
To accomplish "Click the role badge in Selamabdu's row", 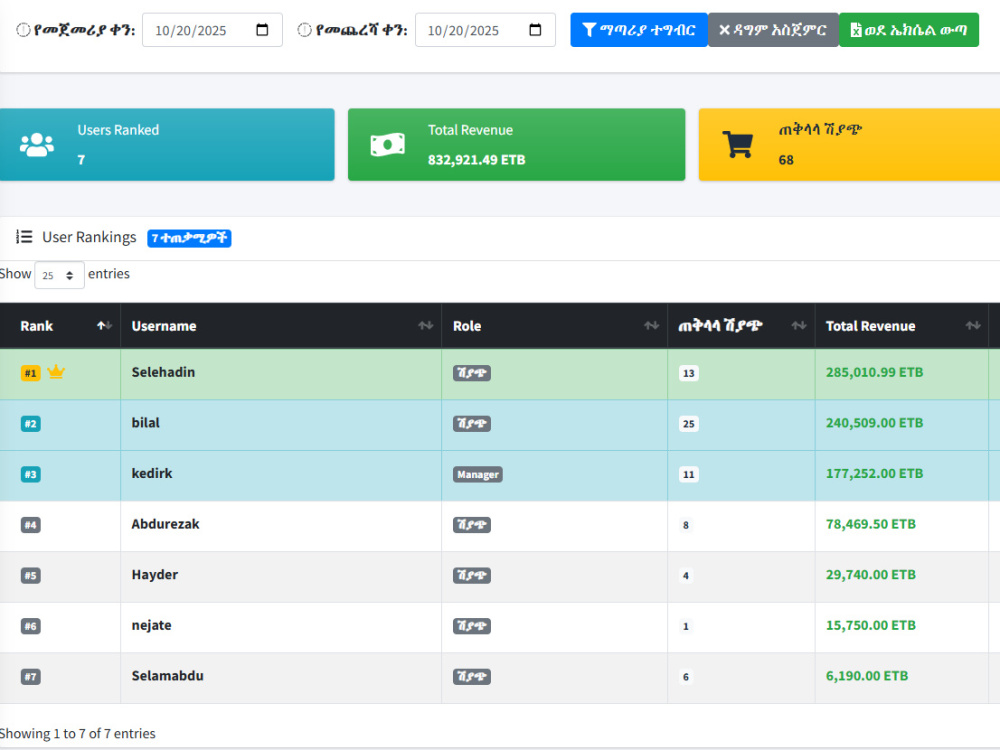I will tap(472, 677).
